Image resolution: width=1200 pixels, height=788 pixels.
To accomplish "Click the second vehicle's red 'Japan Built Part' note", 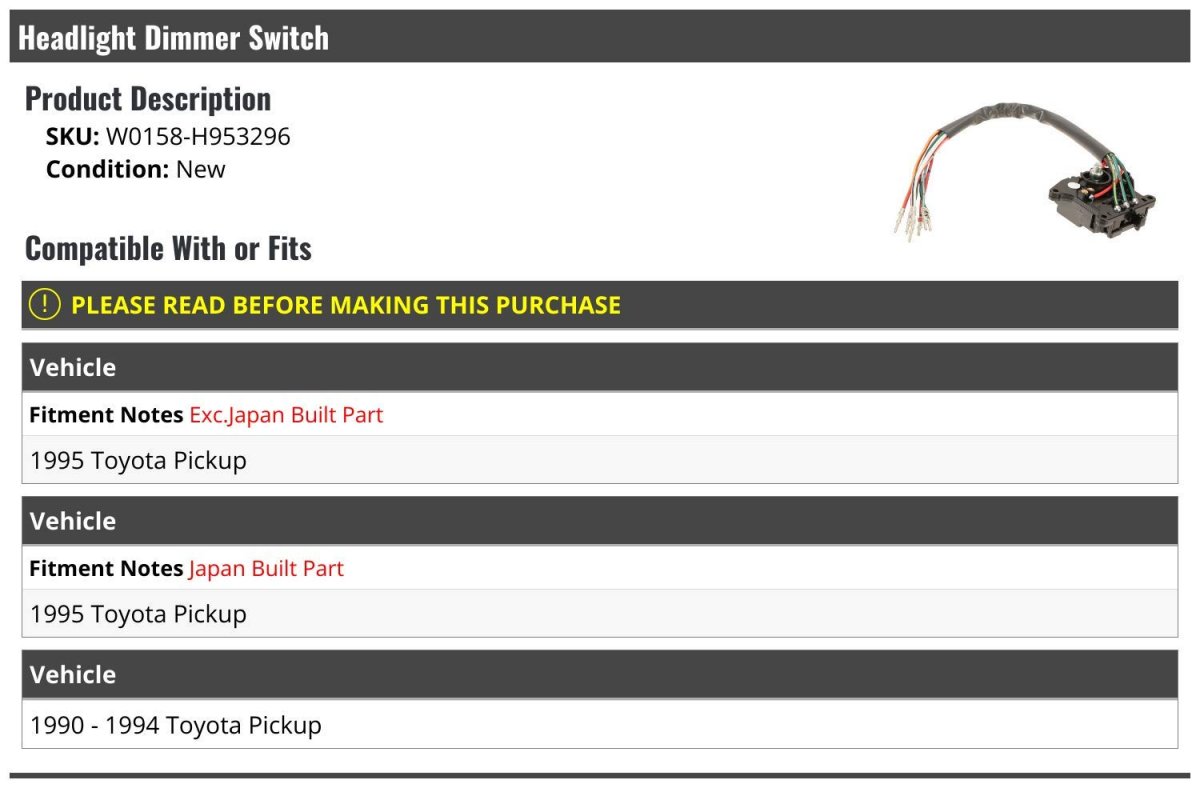I will click(266, 569).
